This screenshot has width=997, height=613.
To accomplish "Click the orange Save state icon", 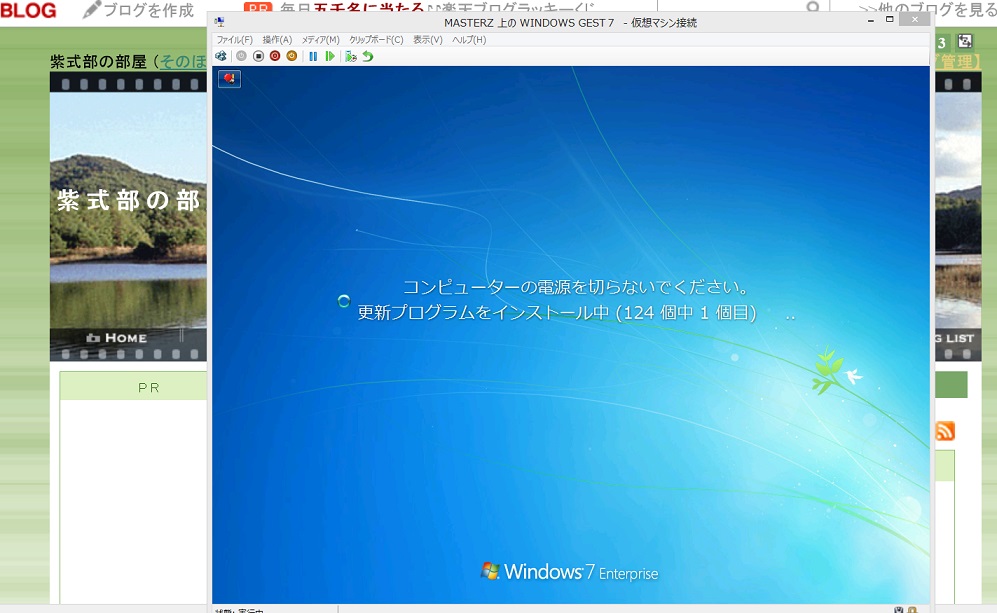I will (x=291, y=56).
